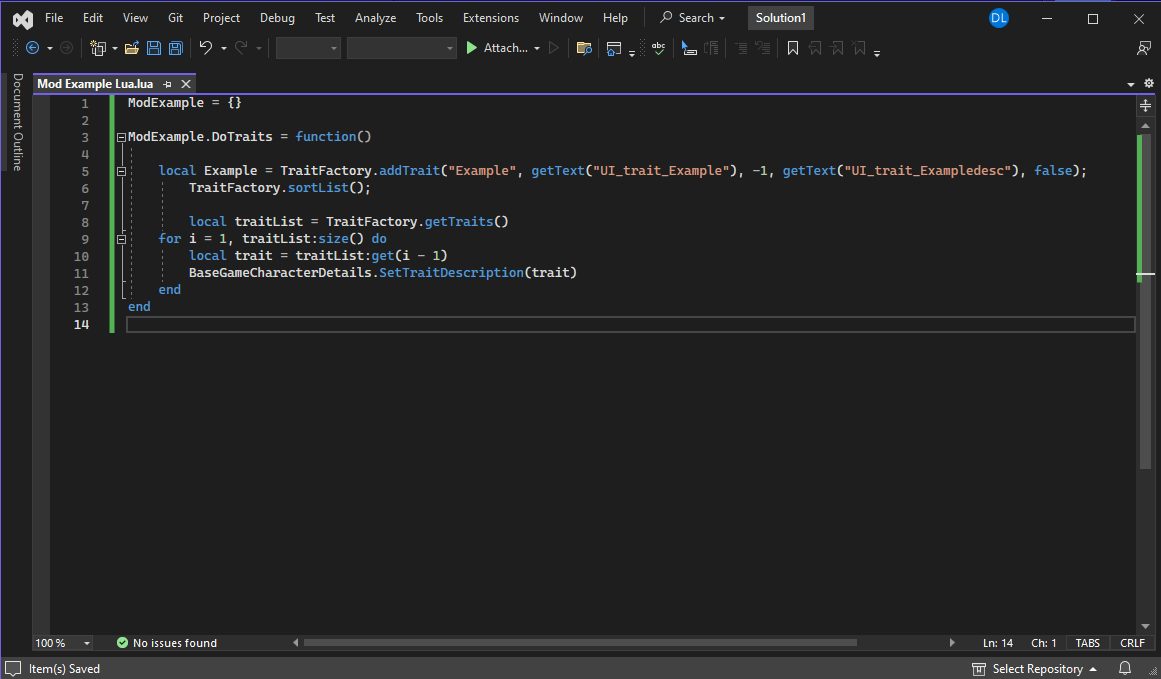Click the spell checker abc icon
Viewport: 1161px width, 679px height.
pos(658,48)
